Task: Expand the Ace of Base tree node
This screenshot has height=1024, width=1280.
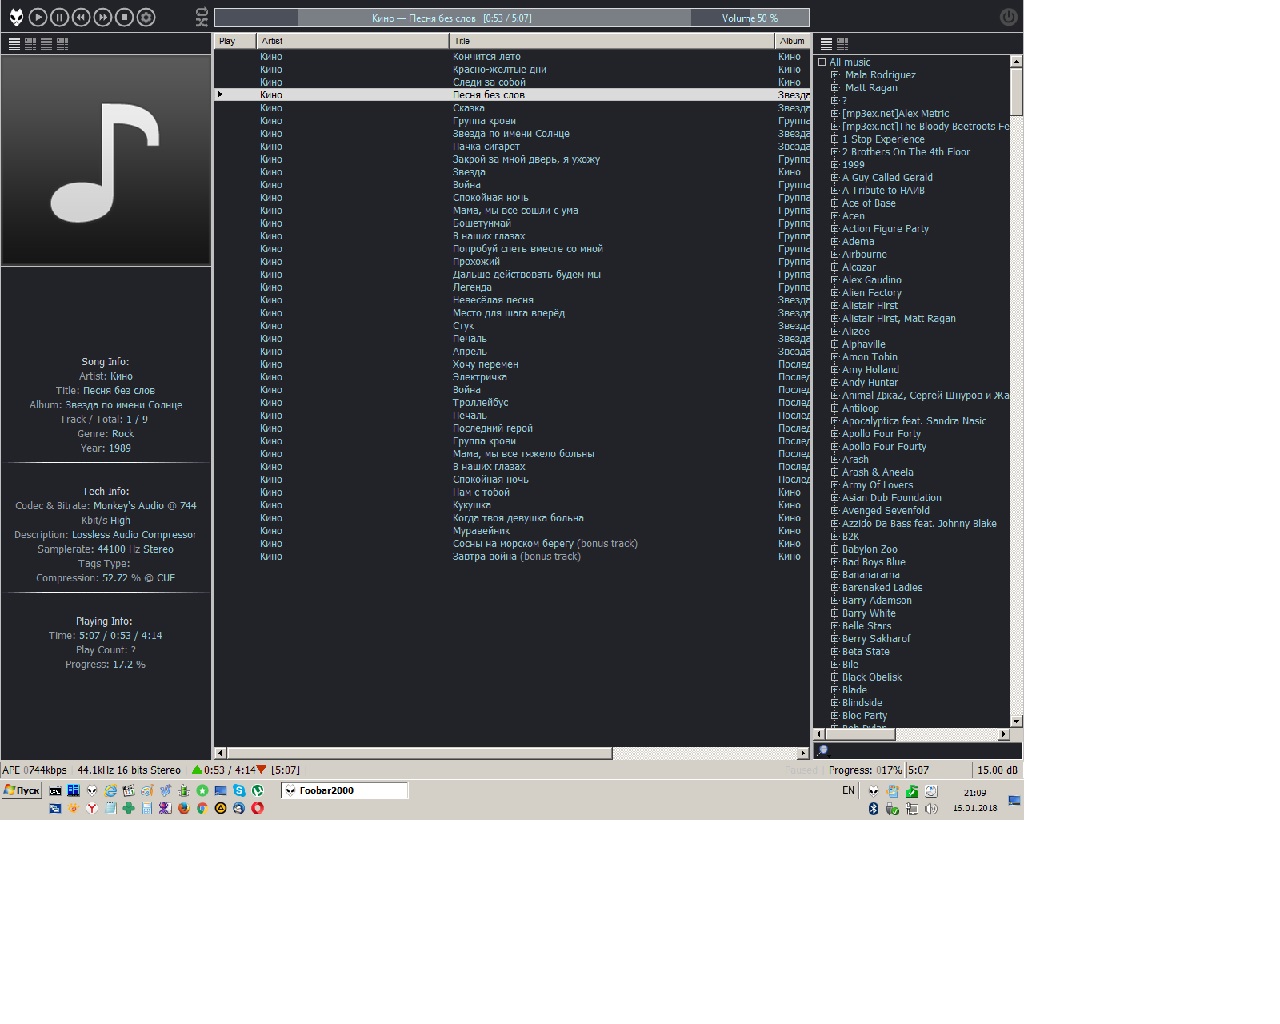Action: click(835, 203)
